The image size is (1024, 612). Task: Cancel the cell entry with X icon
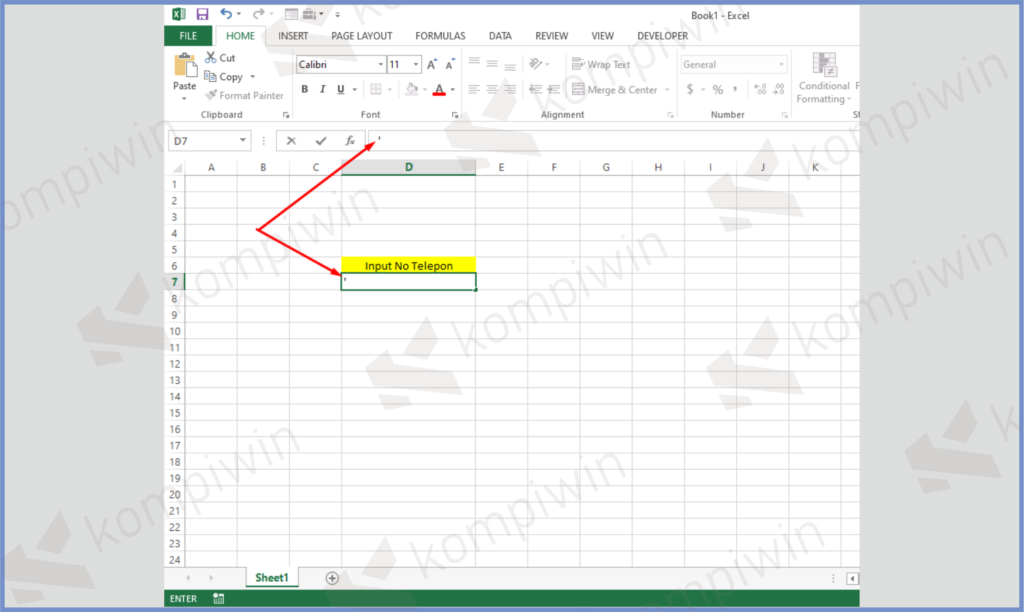click(291, 141)
